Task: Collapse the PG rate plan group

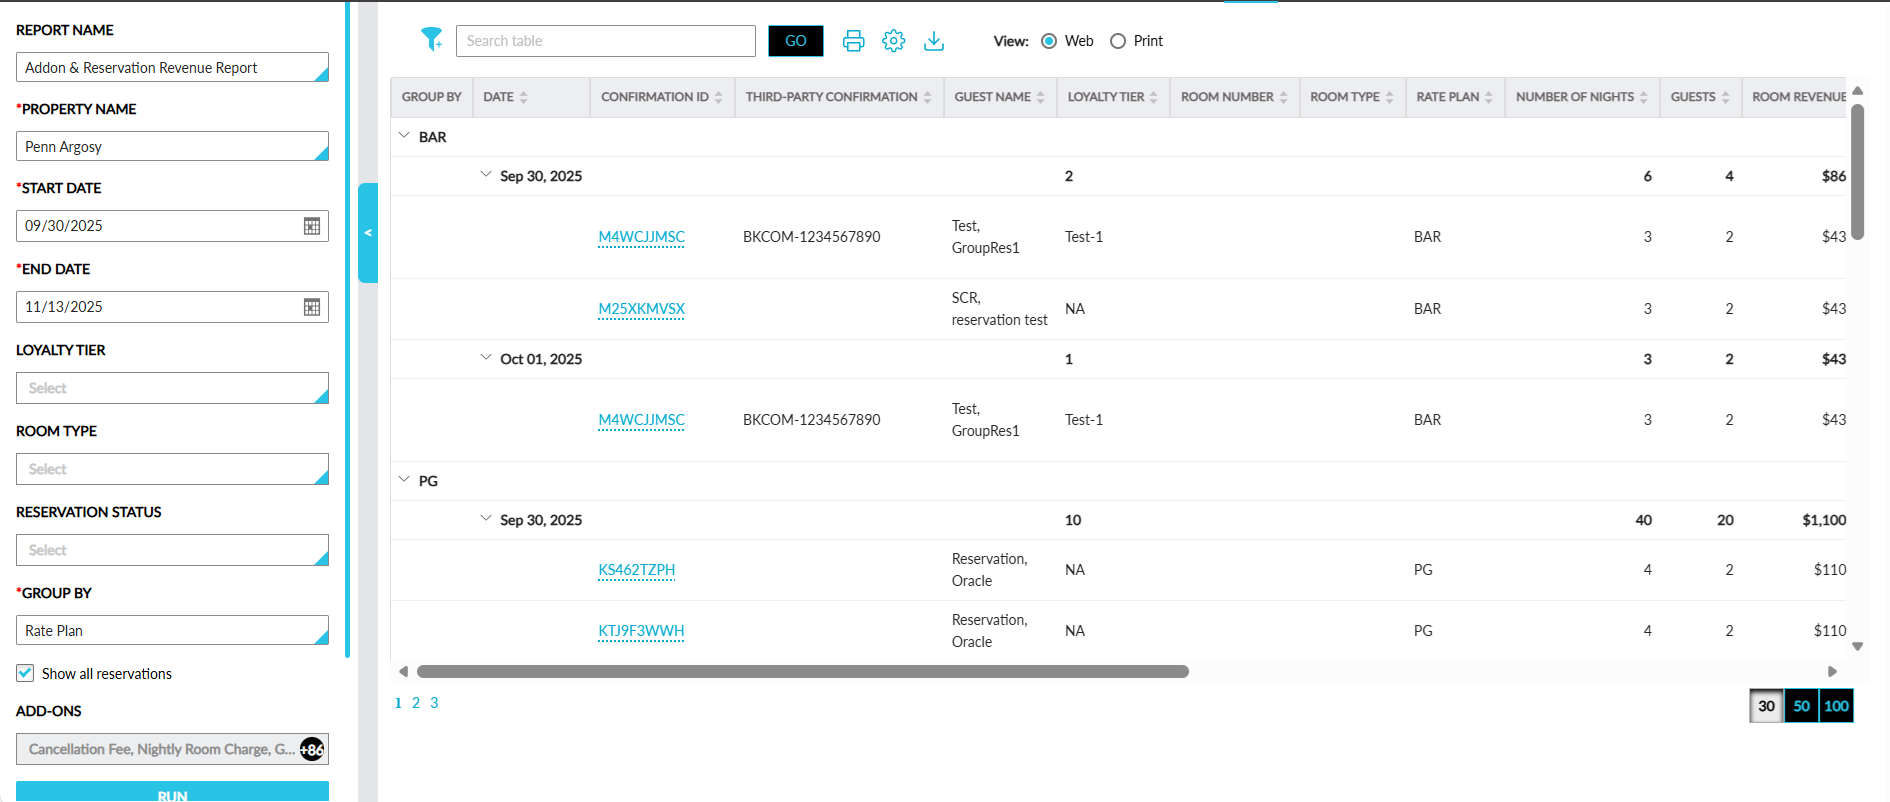Action: pyautogui.click(x=404, y=479)
